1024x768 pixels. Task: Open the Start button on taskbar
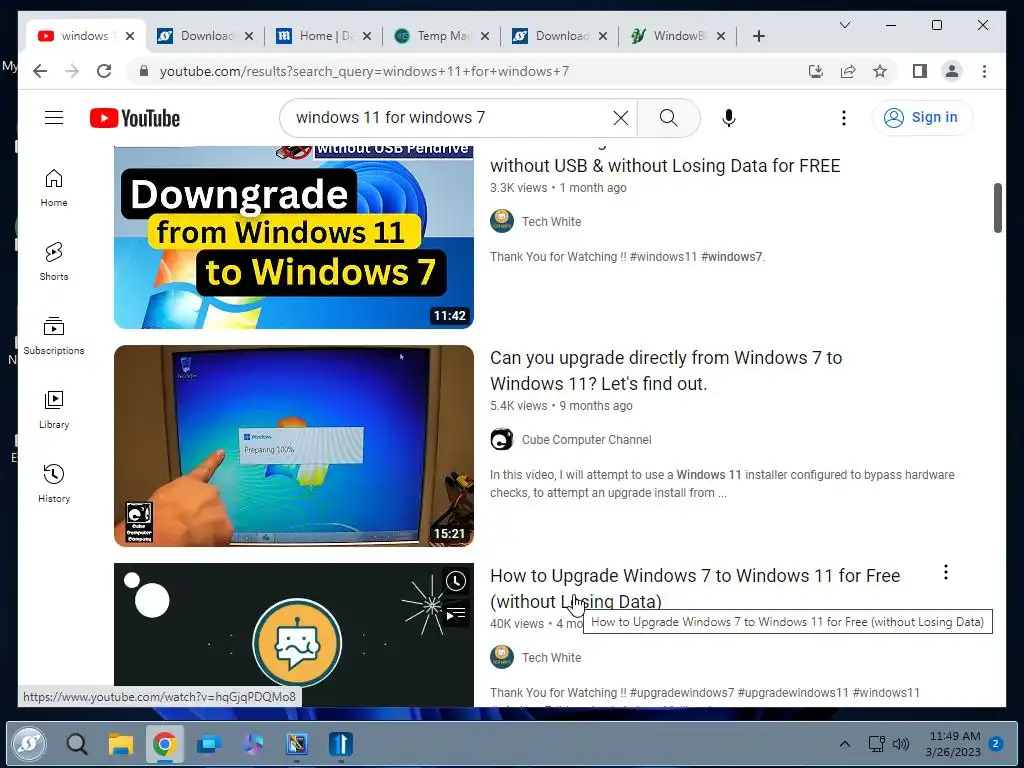click(29, 744)
